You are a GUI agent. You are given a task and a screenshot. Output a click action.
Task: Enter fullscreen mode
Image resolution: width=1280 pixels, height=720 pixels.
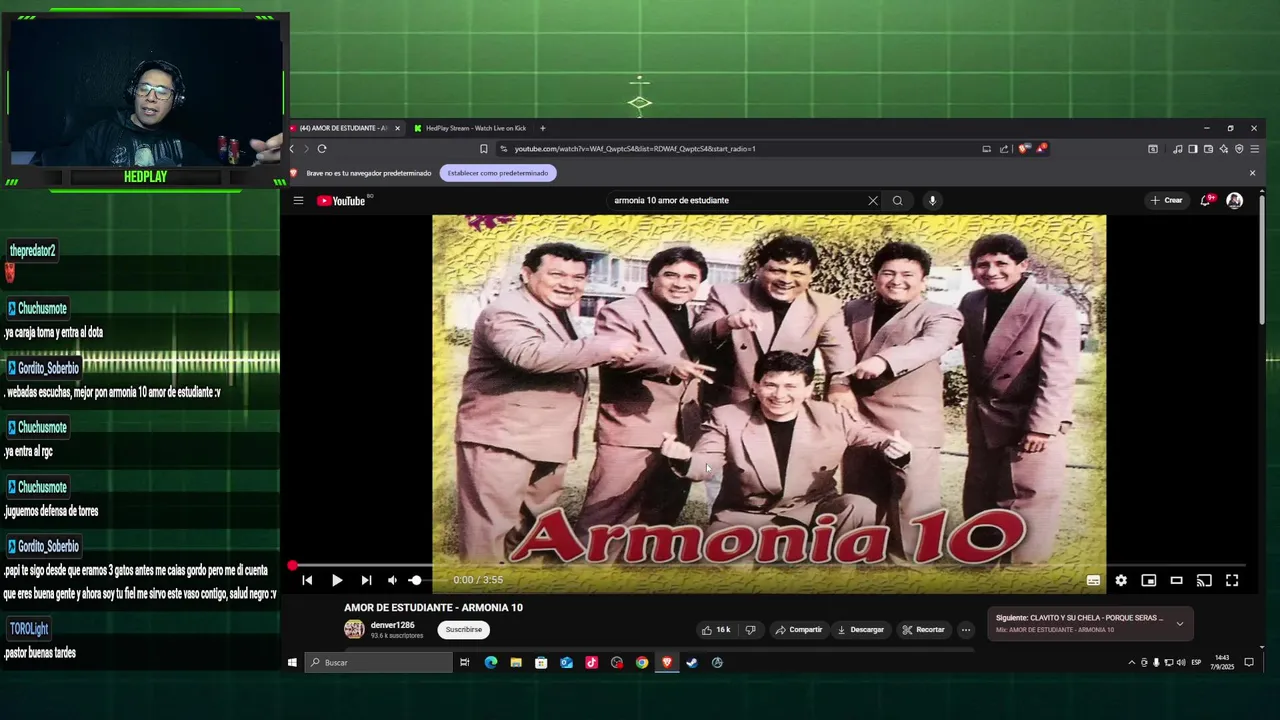pyautogui.click(x=1232, y=580)
